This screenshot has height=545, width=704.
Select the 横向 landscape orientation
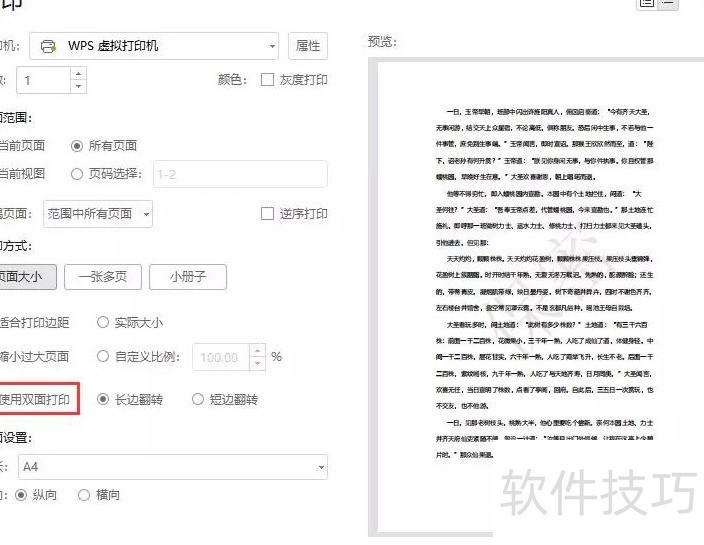pos(84,495)
